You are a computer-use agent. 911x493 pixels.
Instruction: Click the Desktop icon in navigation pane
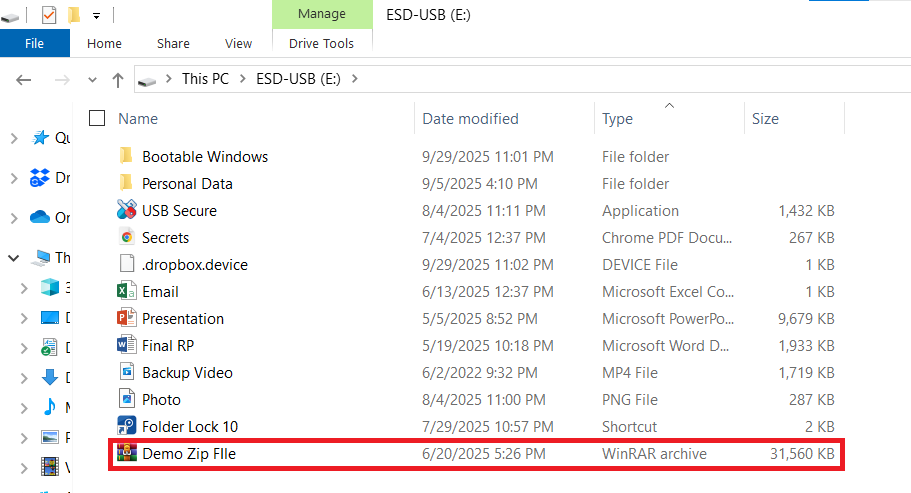50,318
